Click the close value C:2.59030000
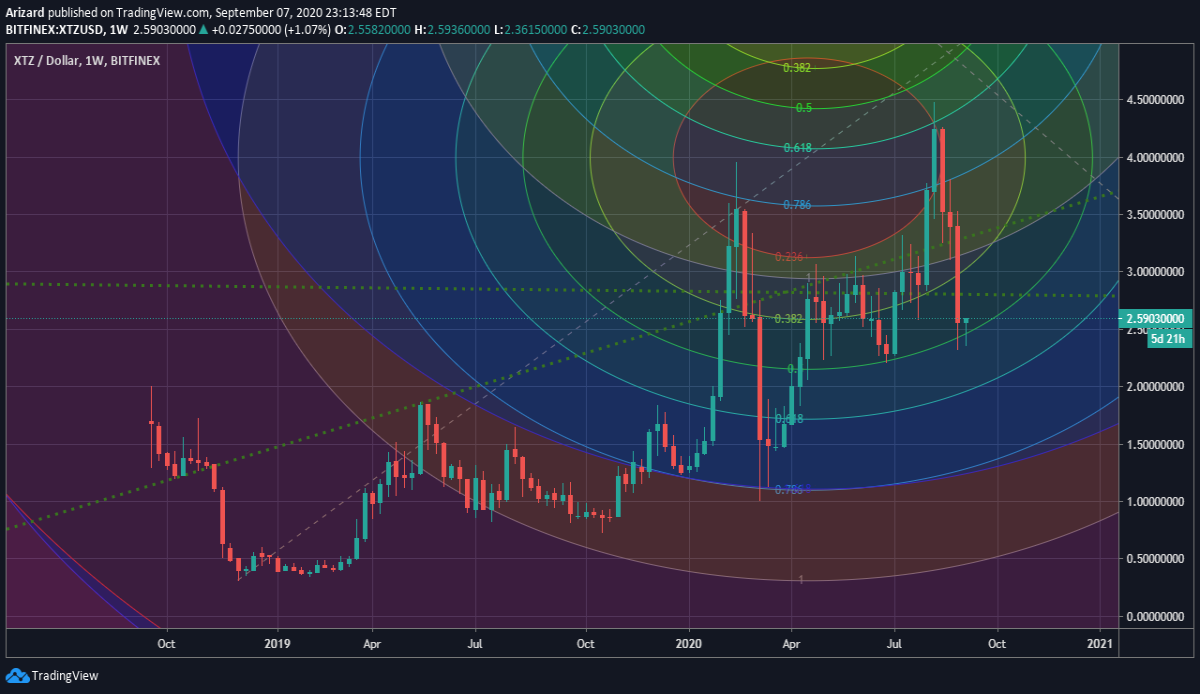Viewport: 1200px width, 694px height. 607,31
